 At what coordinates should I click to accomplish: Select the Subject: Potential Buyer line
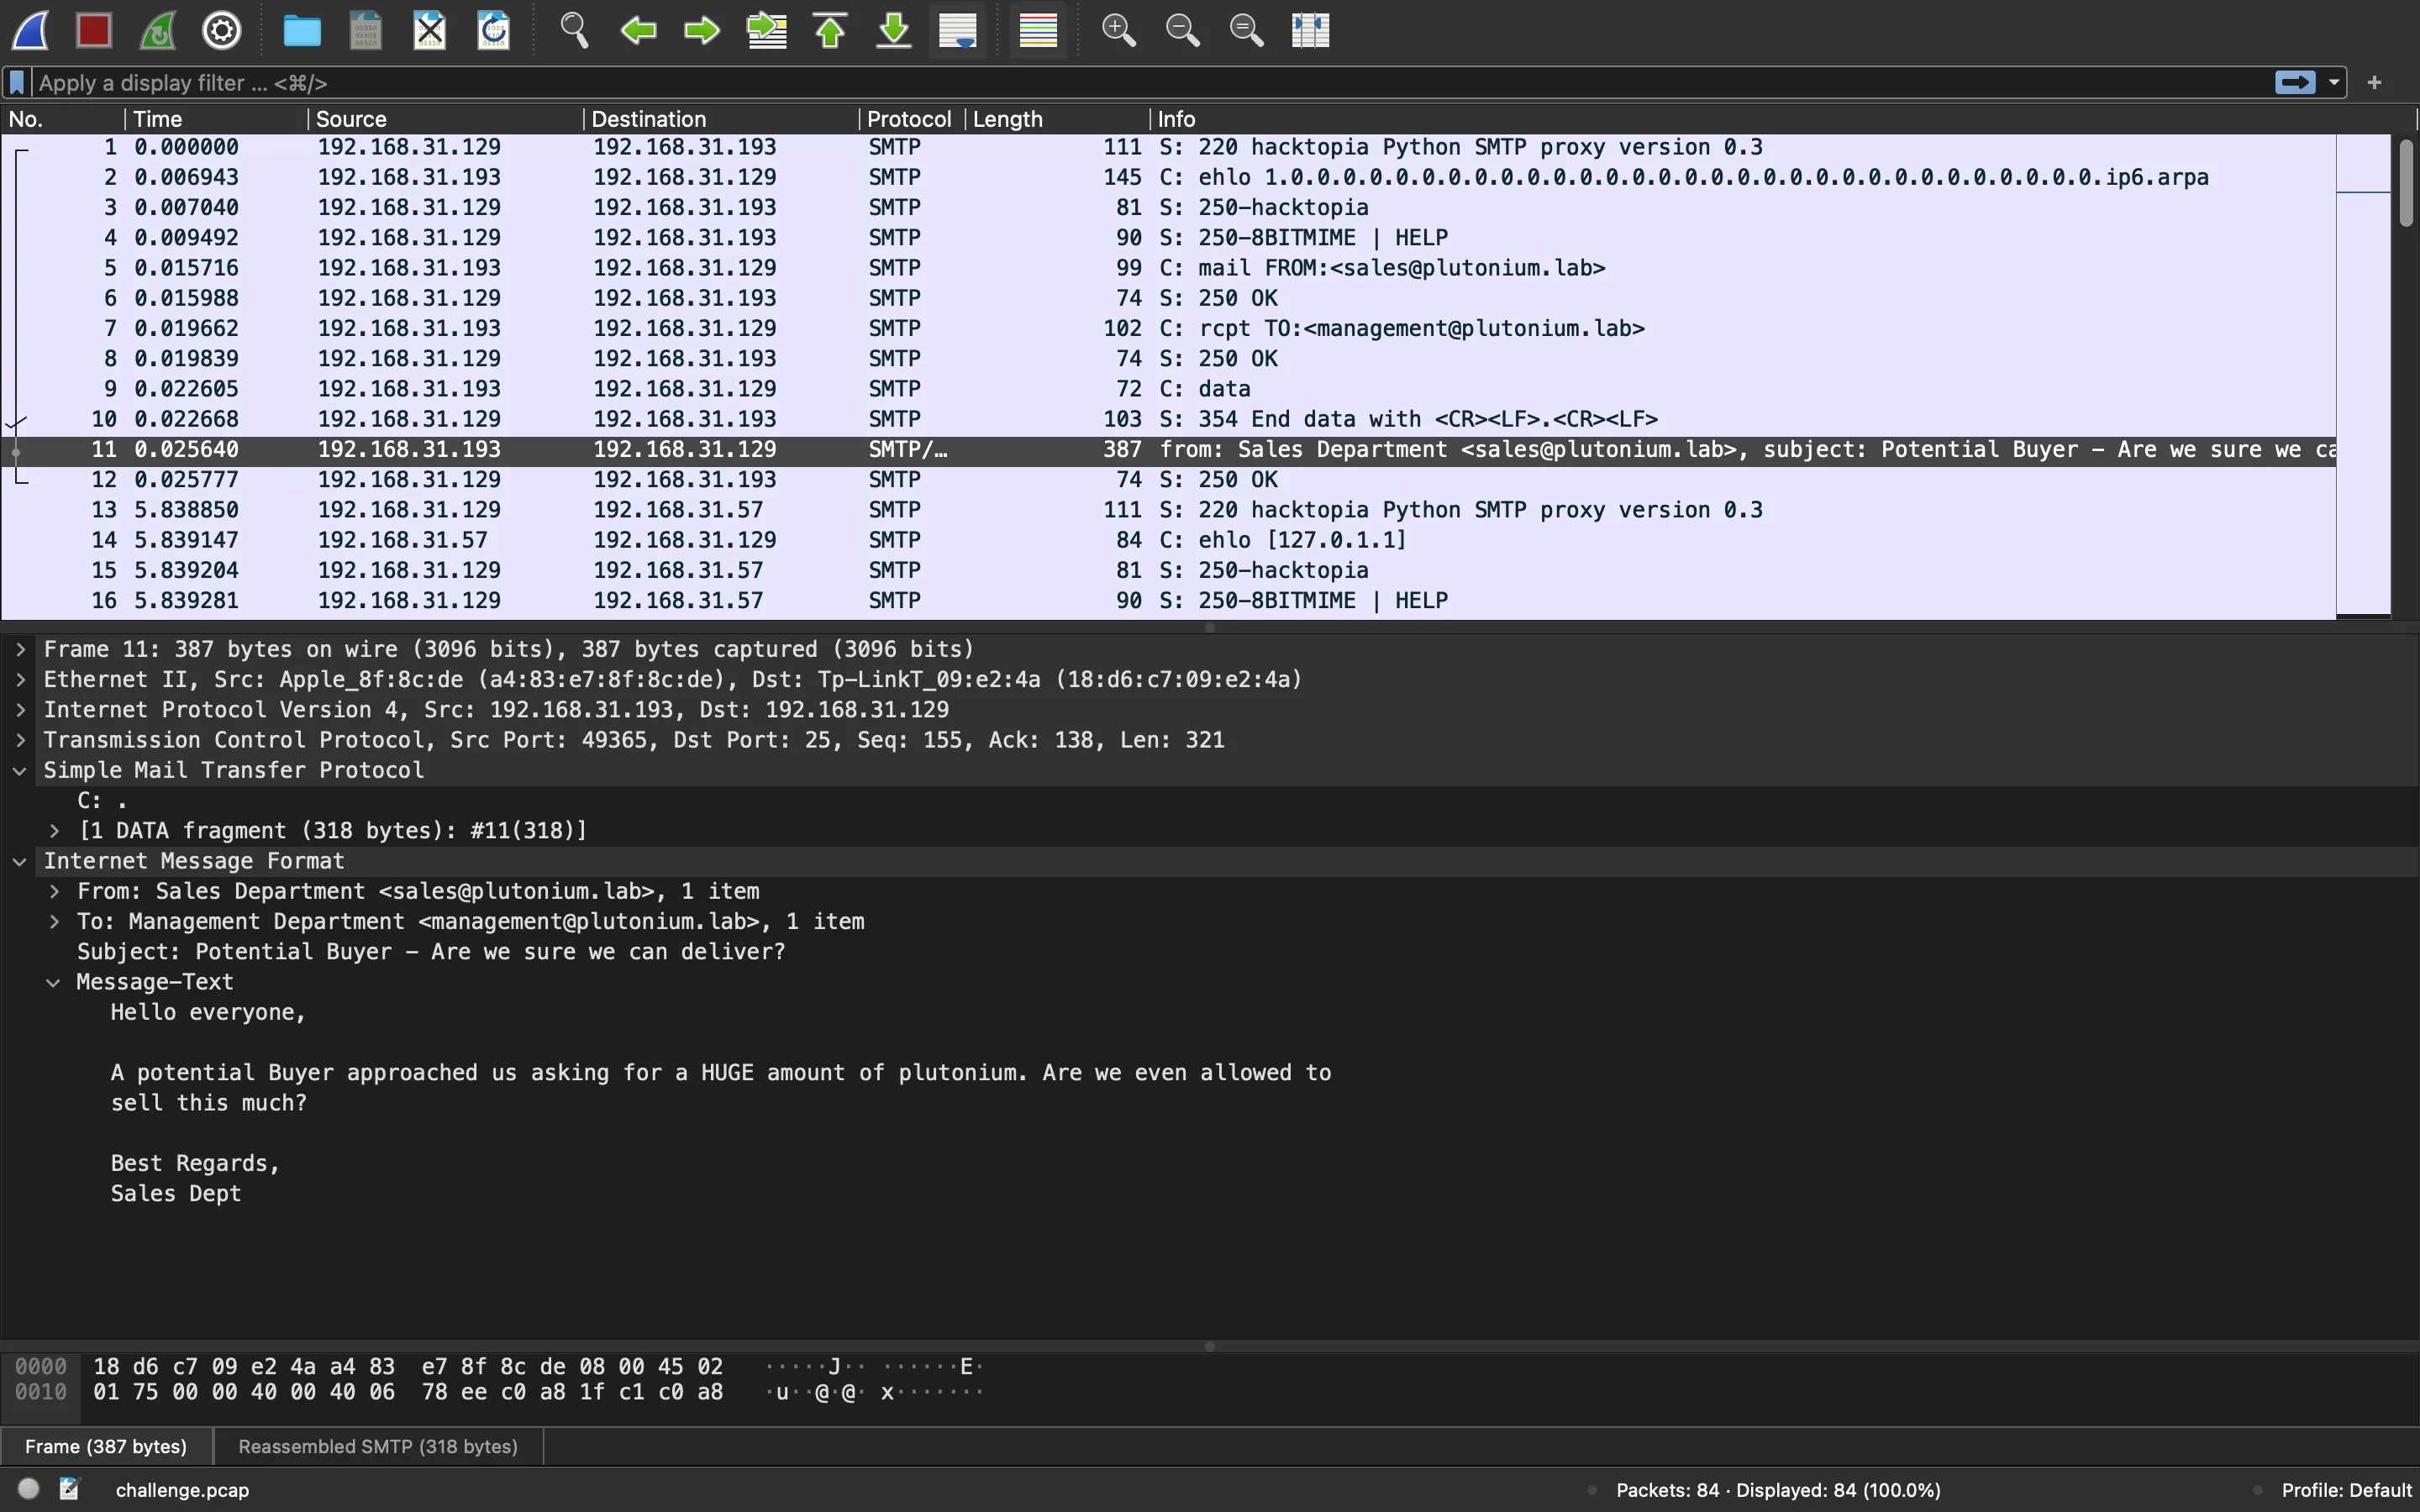(431, 951)
